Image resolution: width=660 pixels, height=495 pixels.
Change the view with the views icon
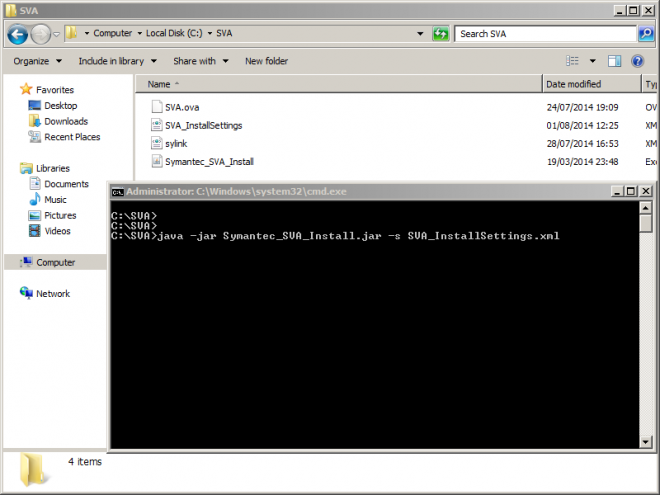[572, 61]
